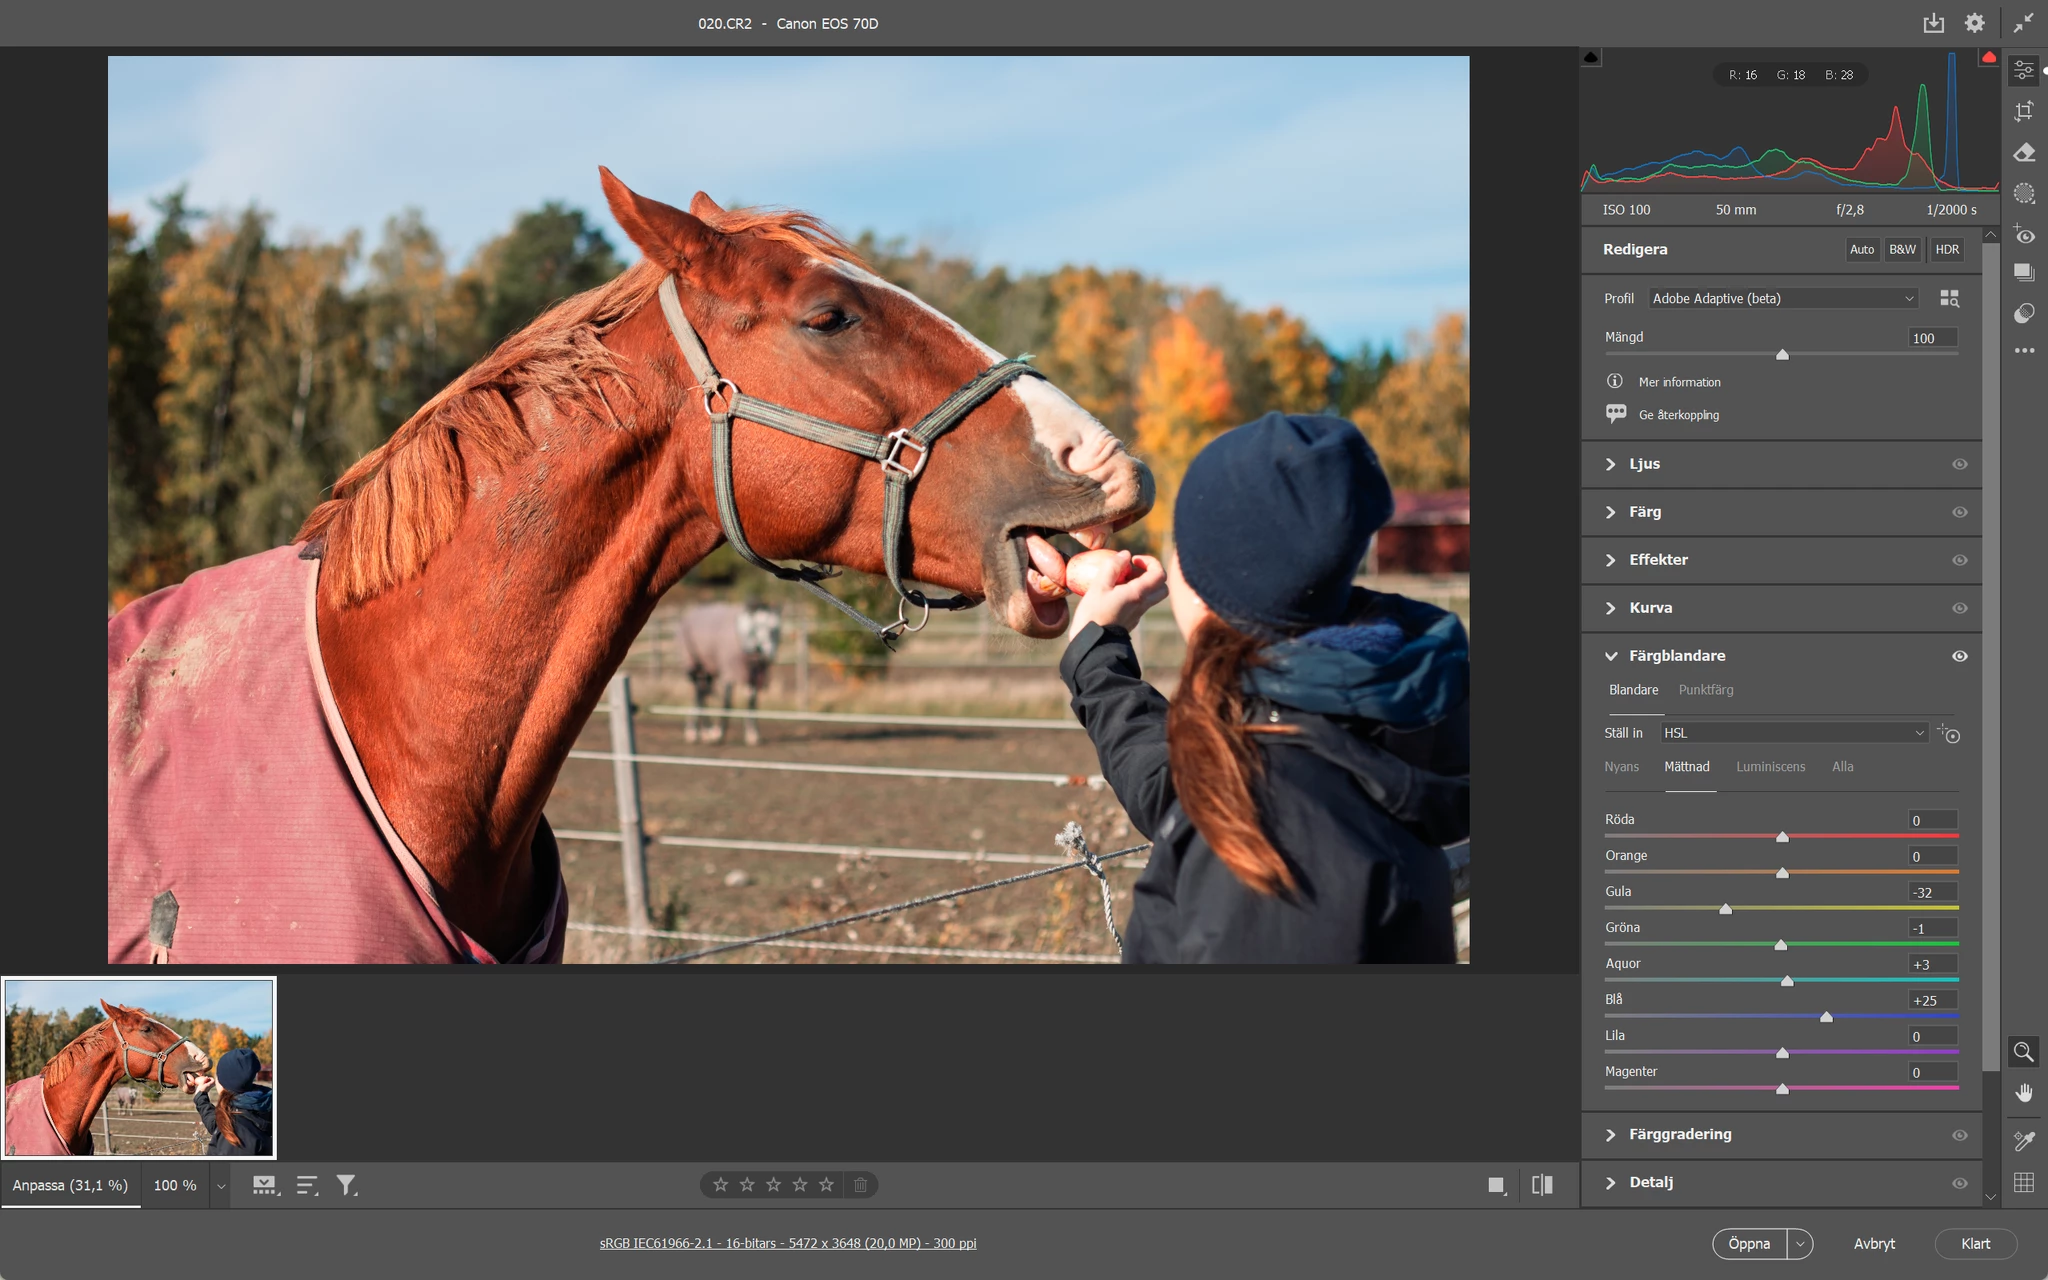This screenshot has width=2048, height=1280.
Task: Toggle visibility of Färgblandare panel
Action: [1959, 656]
